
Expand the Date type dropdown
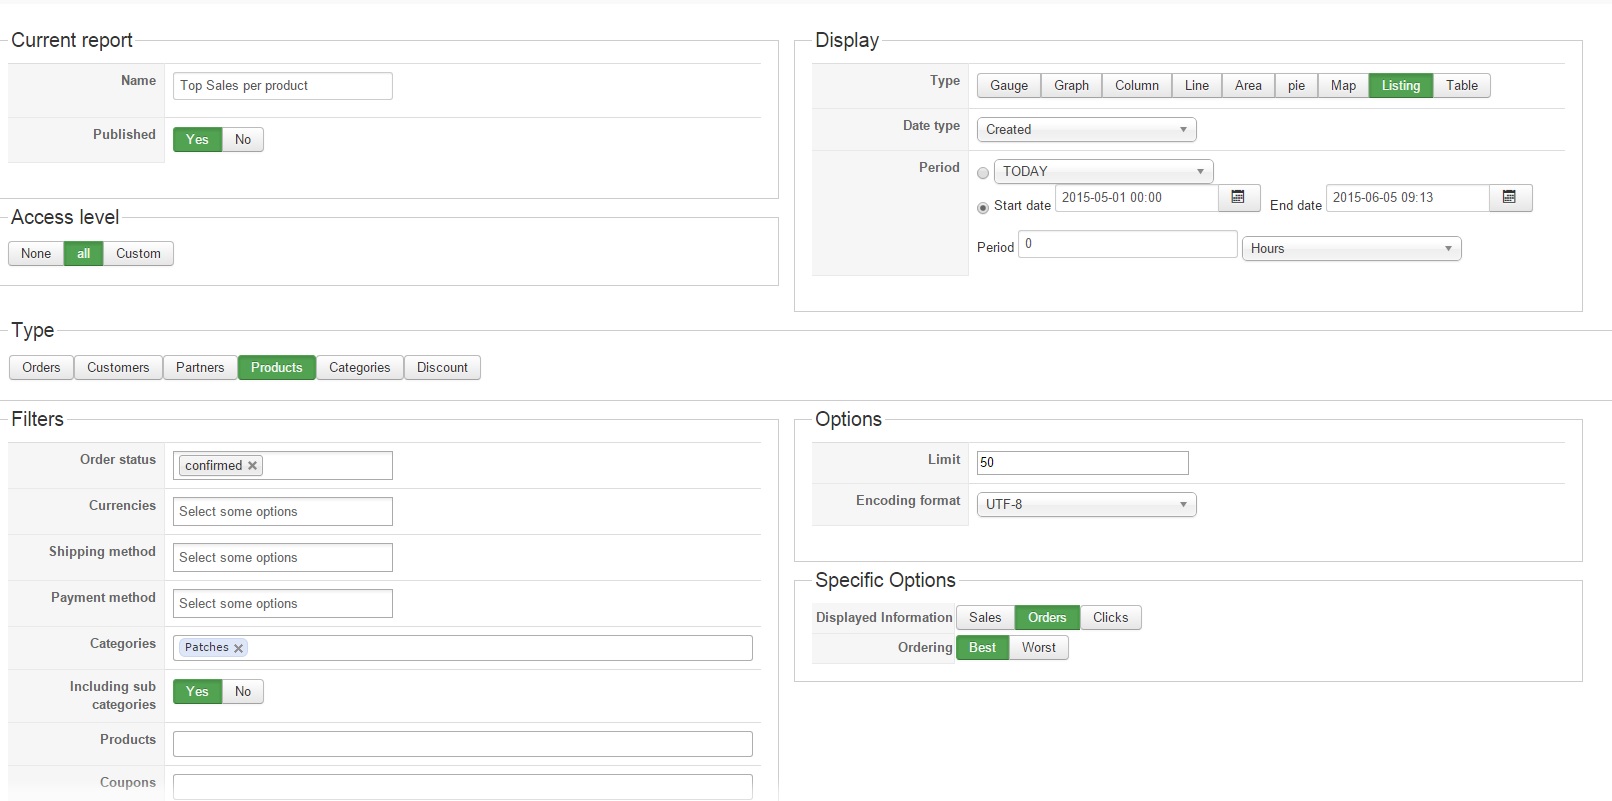1086,130
